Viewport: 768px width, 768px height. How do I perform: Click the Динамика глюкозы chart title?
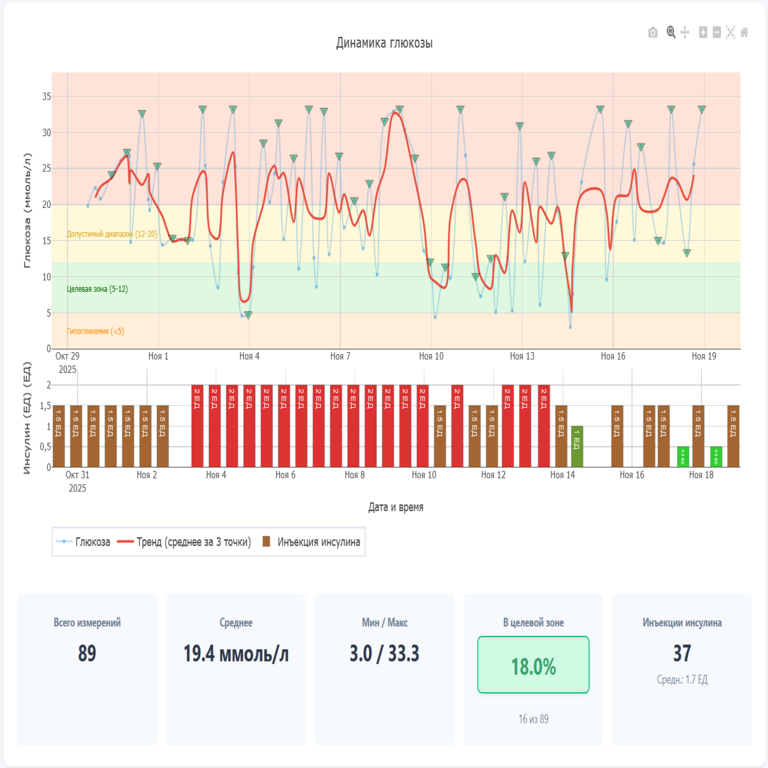[384, 43]
